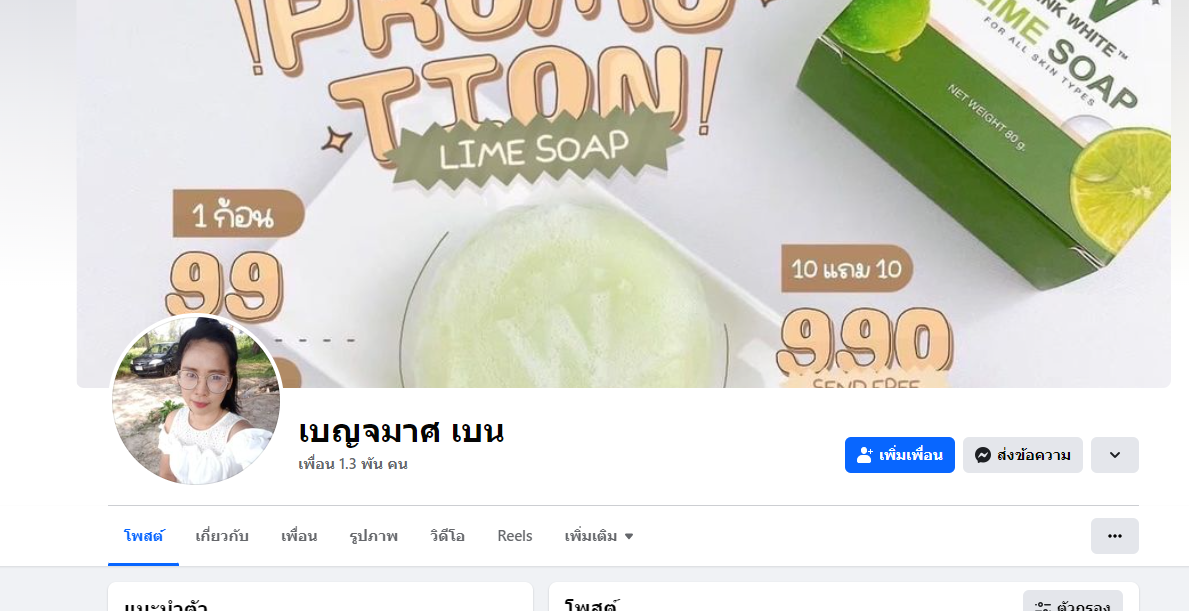
Task: Open the round profile picture
Action: (196, 400)
